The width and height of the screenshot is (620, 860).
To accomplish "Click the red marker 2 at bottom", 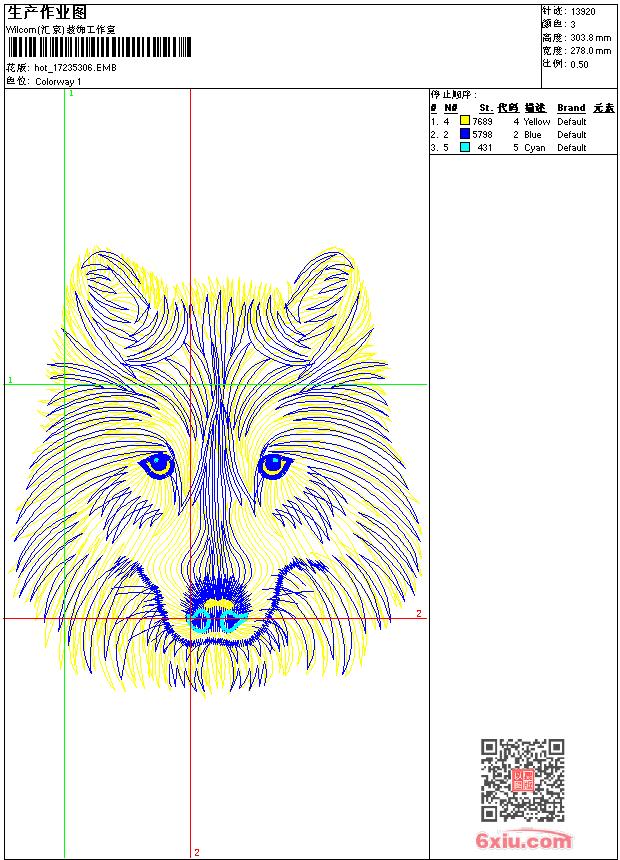I will click(x=196, y=852).
